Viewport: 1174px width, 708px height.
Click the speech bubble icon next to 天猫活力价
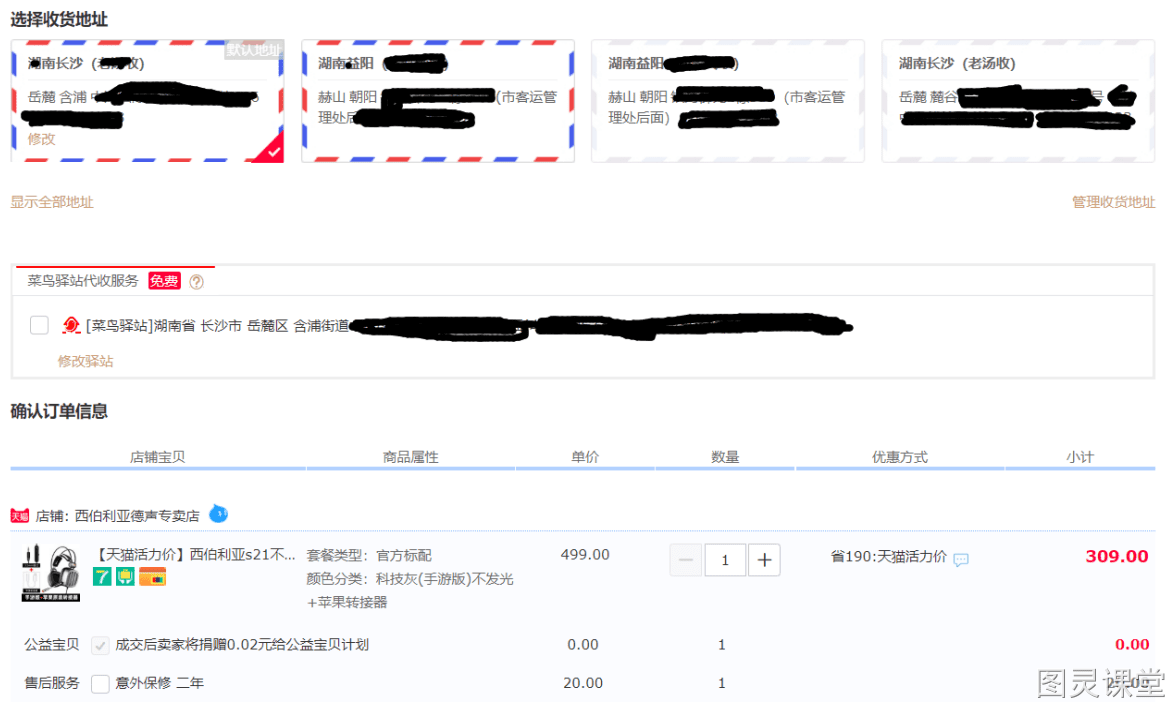coord(961,559)
